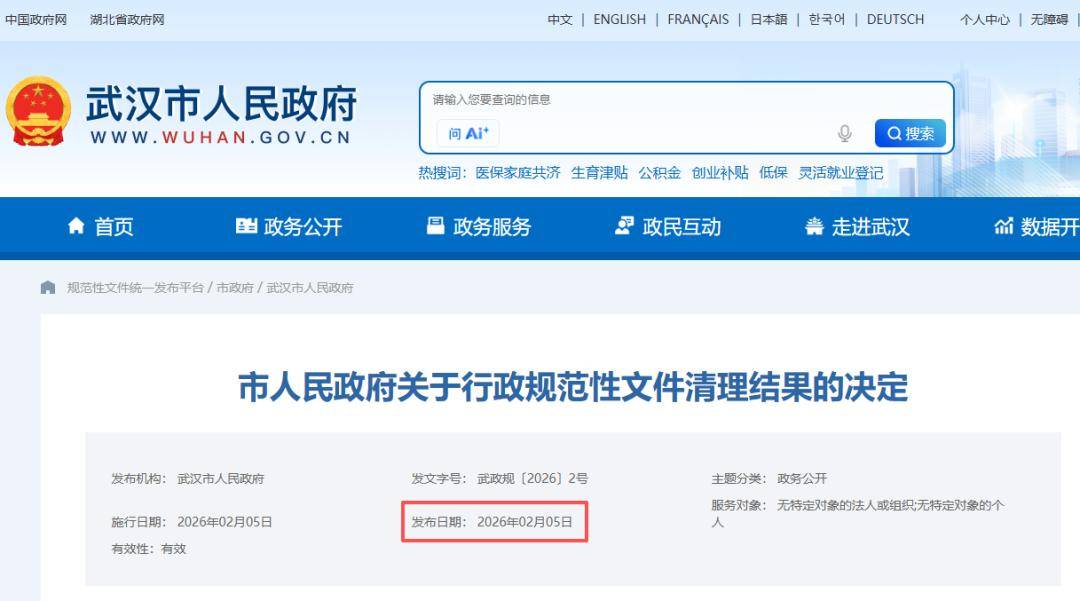Click the 政民互动 interaction icon

[625, 227]
